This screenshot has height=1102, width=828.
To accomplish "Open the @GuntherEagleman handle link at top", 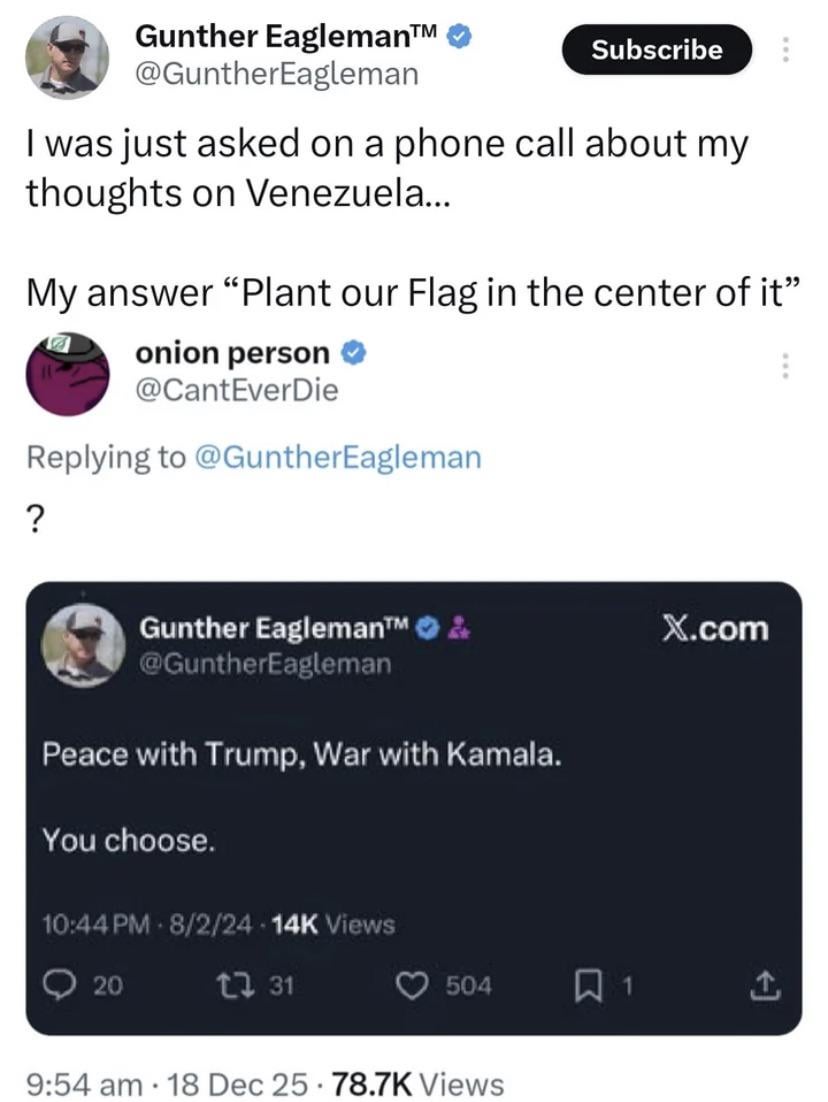I will coord(277,74).
